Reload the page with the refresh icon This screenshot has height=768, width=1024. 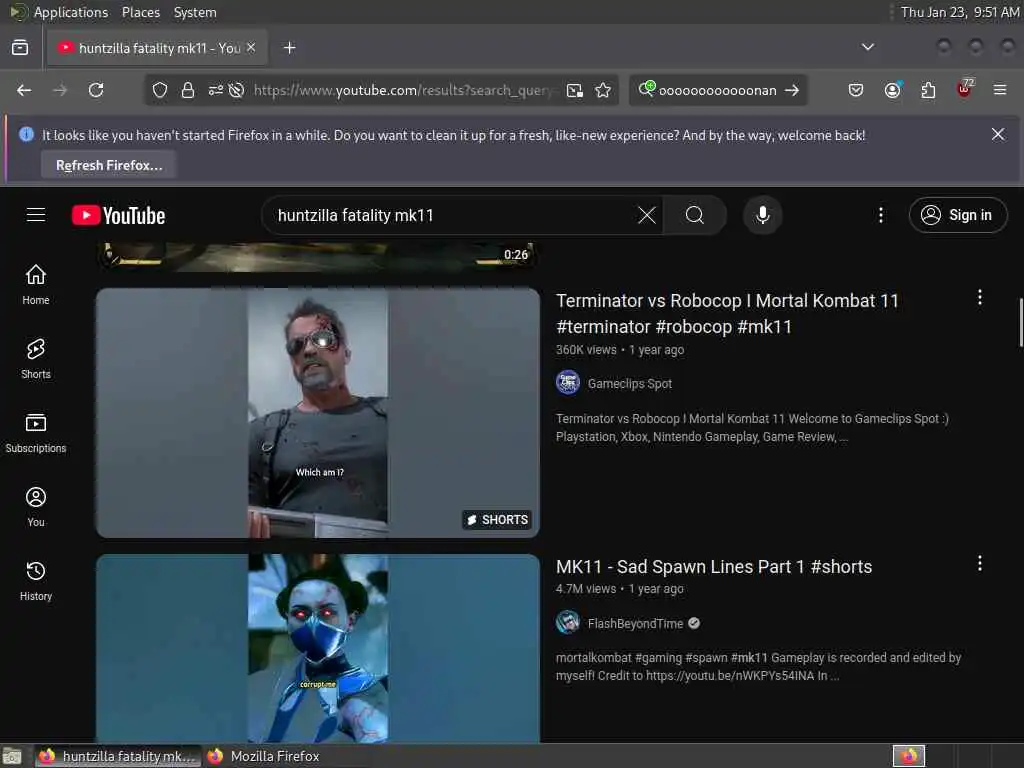pyautogui.click(x=96, y=90)
